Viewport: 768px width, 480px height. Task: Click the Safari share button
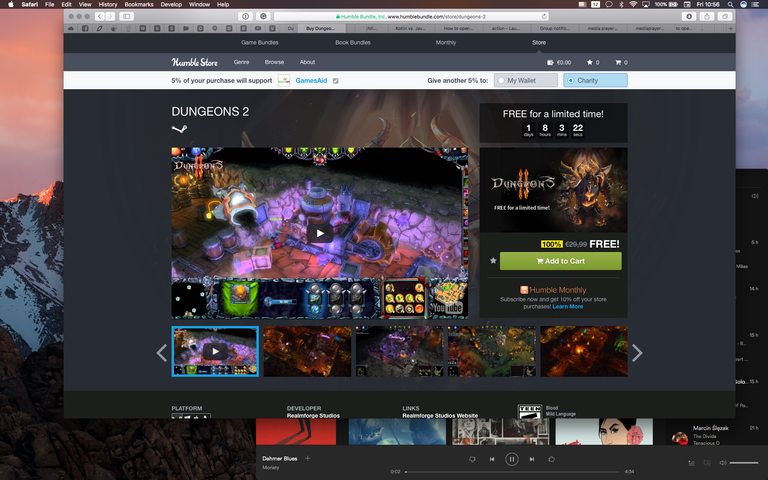pos(707,16)
